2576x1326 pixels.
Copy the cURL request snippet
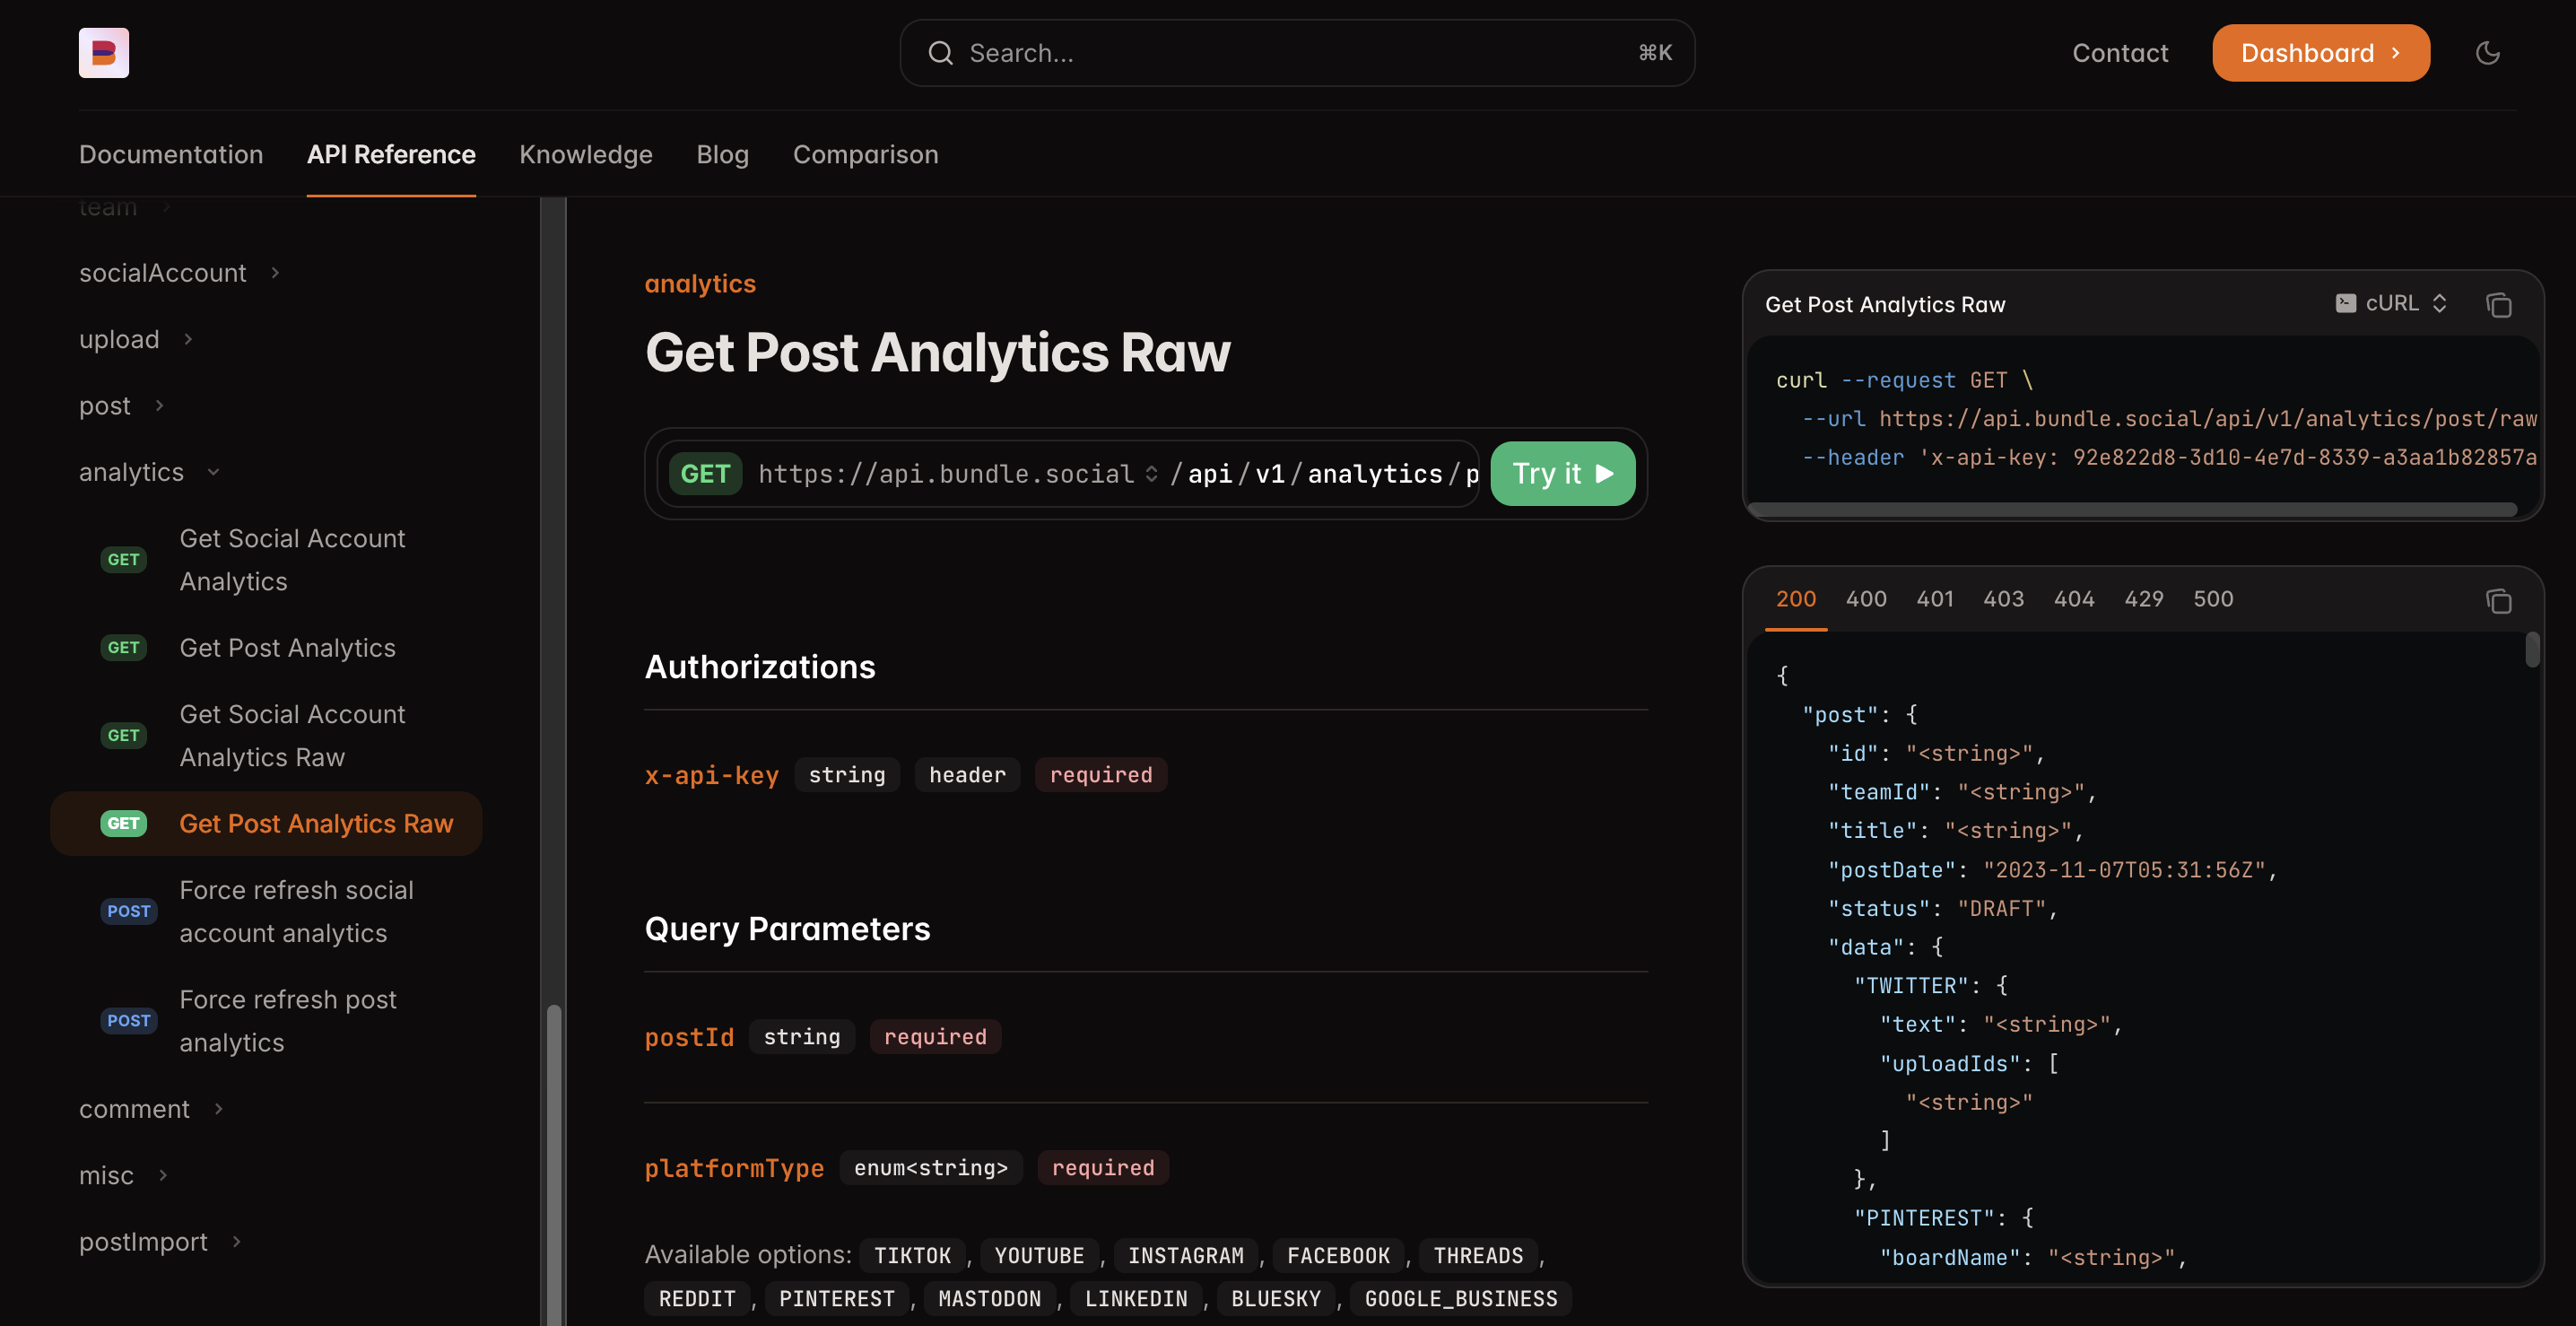coord(2499,305)
